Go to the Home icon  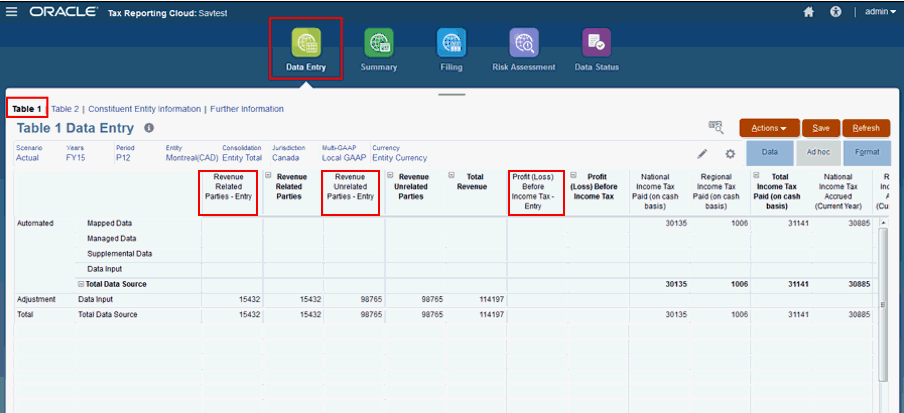(809, 12)
